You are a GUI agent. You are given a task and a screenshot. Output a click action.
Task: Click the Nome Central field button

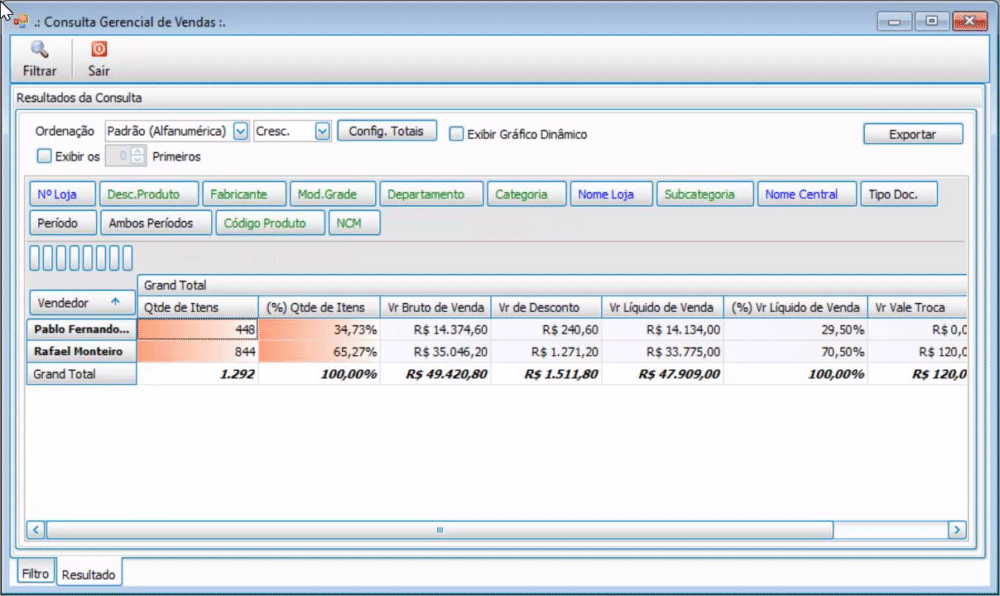(x=807, y=194)
